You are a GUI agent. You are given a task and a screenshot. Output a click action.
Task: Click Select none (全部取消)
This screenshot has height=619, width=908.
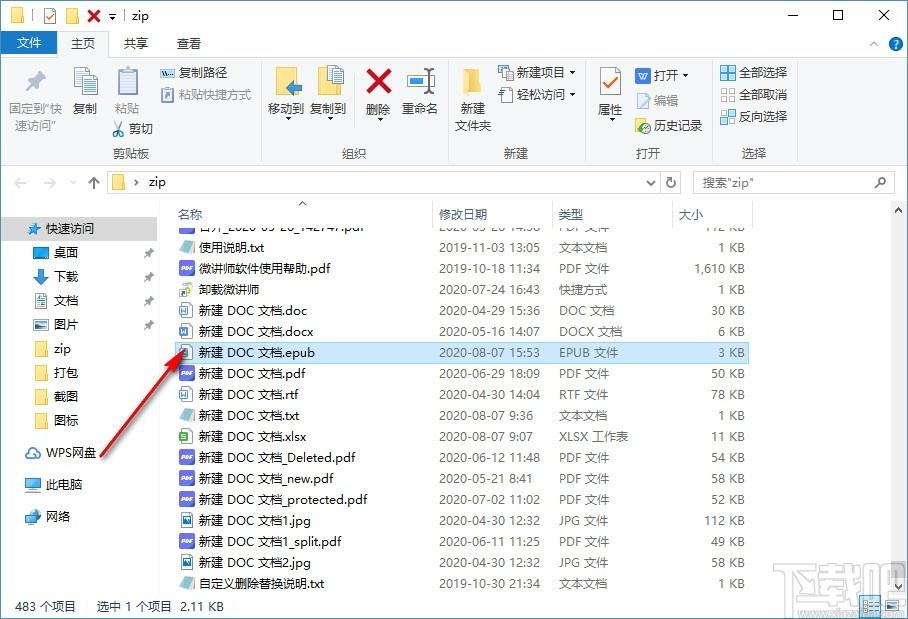tap(753, 94)
